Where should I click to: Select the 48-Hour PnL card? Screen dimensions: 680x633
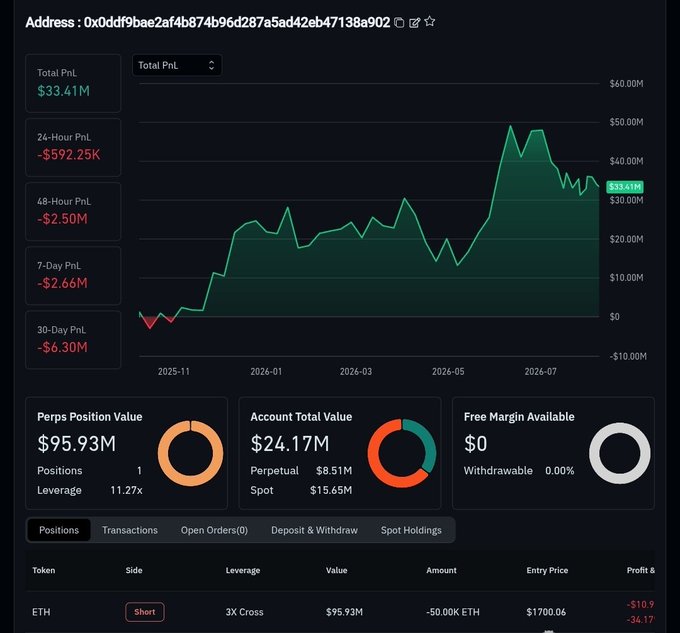(x=73, y=212)
